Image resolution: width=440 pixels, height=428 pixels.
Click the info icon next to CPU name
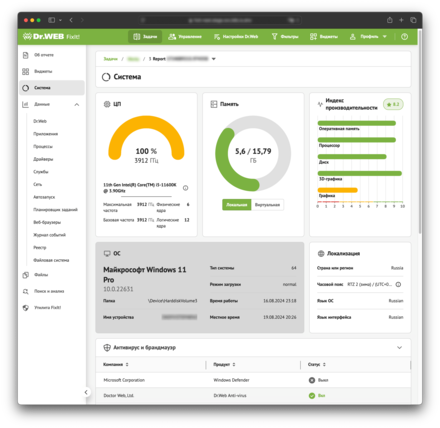click(x=186, y=188)
